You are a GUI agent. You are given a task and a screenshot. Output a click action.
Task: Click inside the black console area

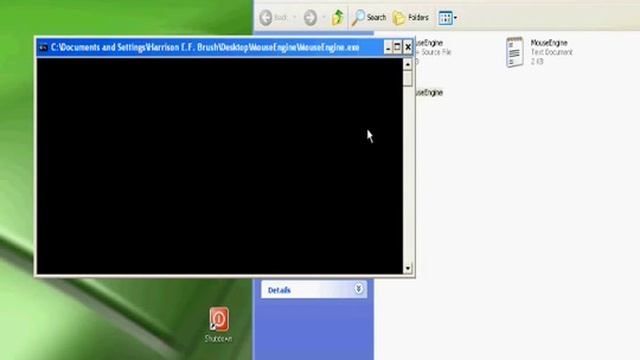(220, 166)
